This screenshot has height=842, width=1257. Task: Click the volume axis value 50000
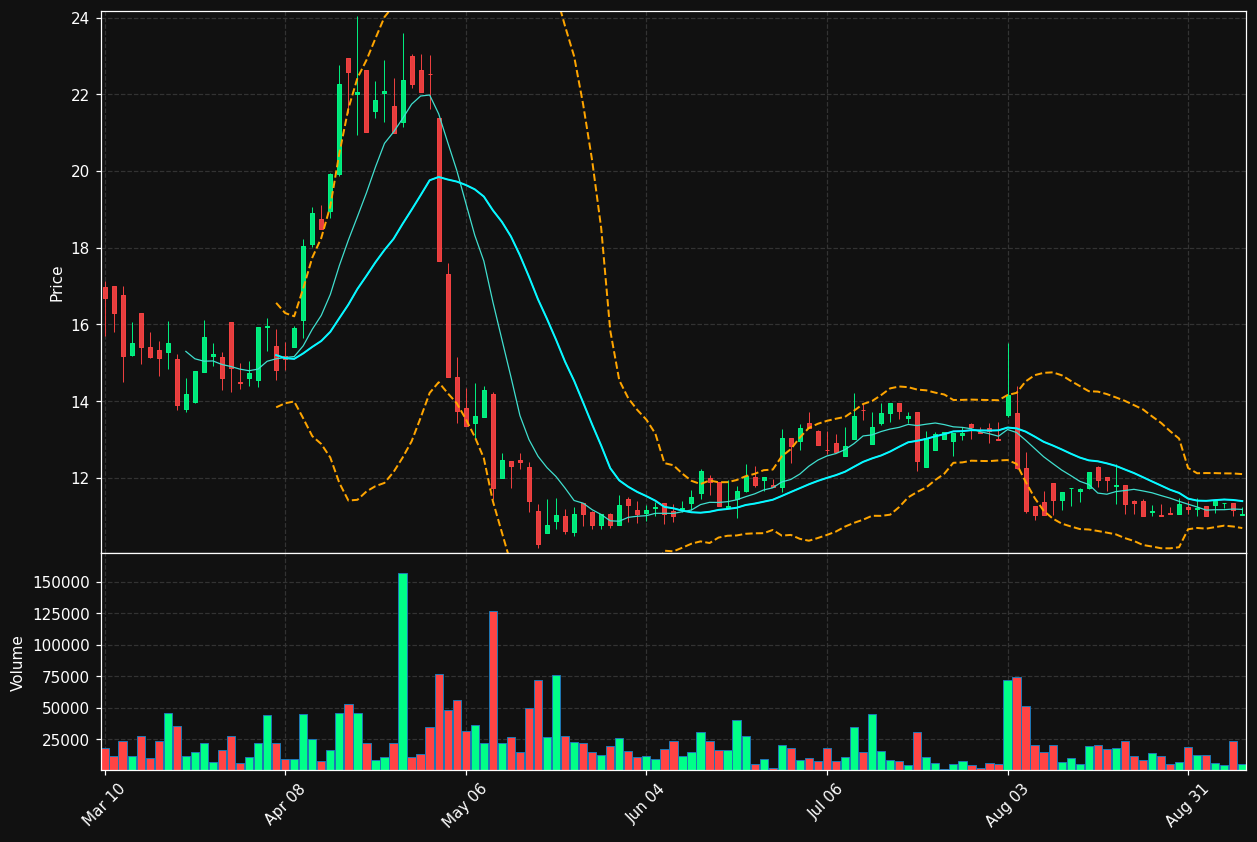(67, 709)
